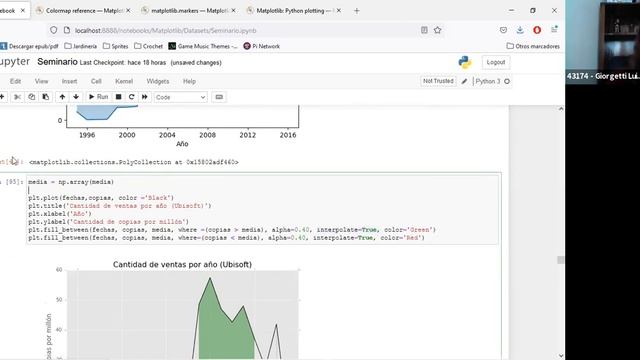Open Game Music Themes bookmark
Screen dimensions: 640x360
[203, 46]
